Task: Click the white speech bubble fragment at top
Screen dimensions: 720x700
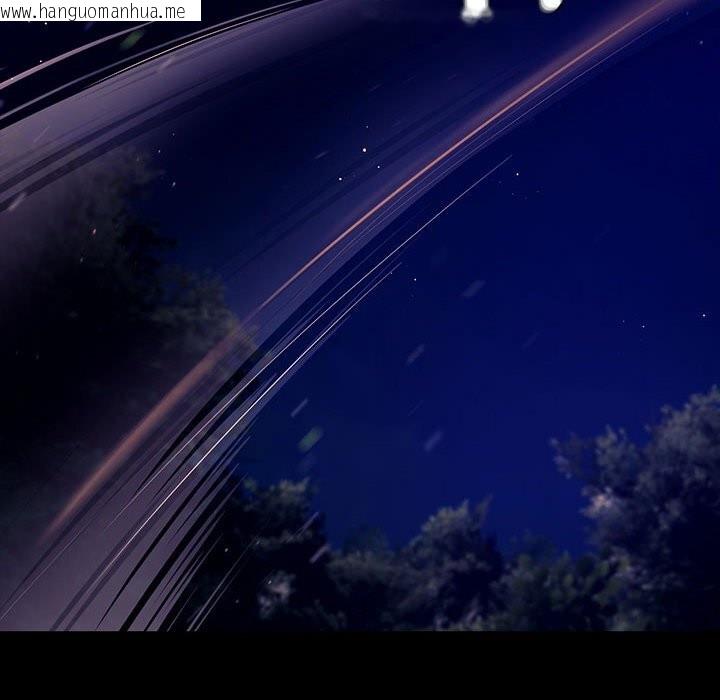Action: [x=476, y=9]
